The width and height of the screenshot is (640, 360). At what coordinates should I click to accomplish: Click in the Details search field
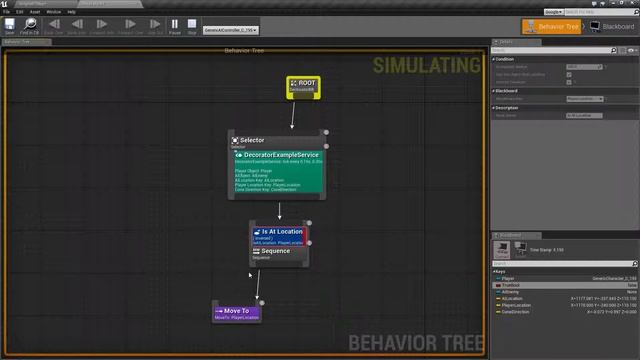coord(551,50)
